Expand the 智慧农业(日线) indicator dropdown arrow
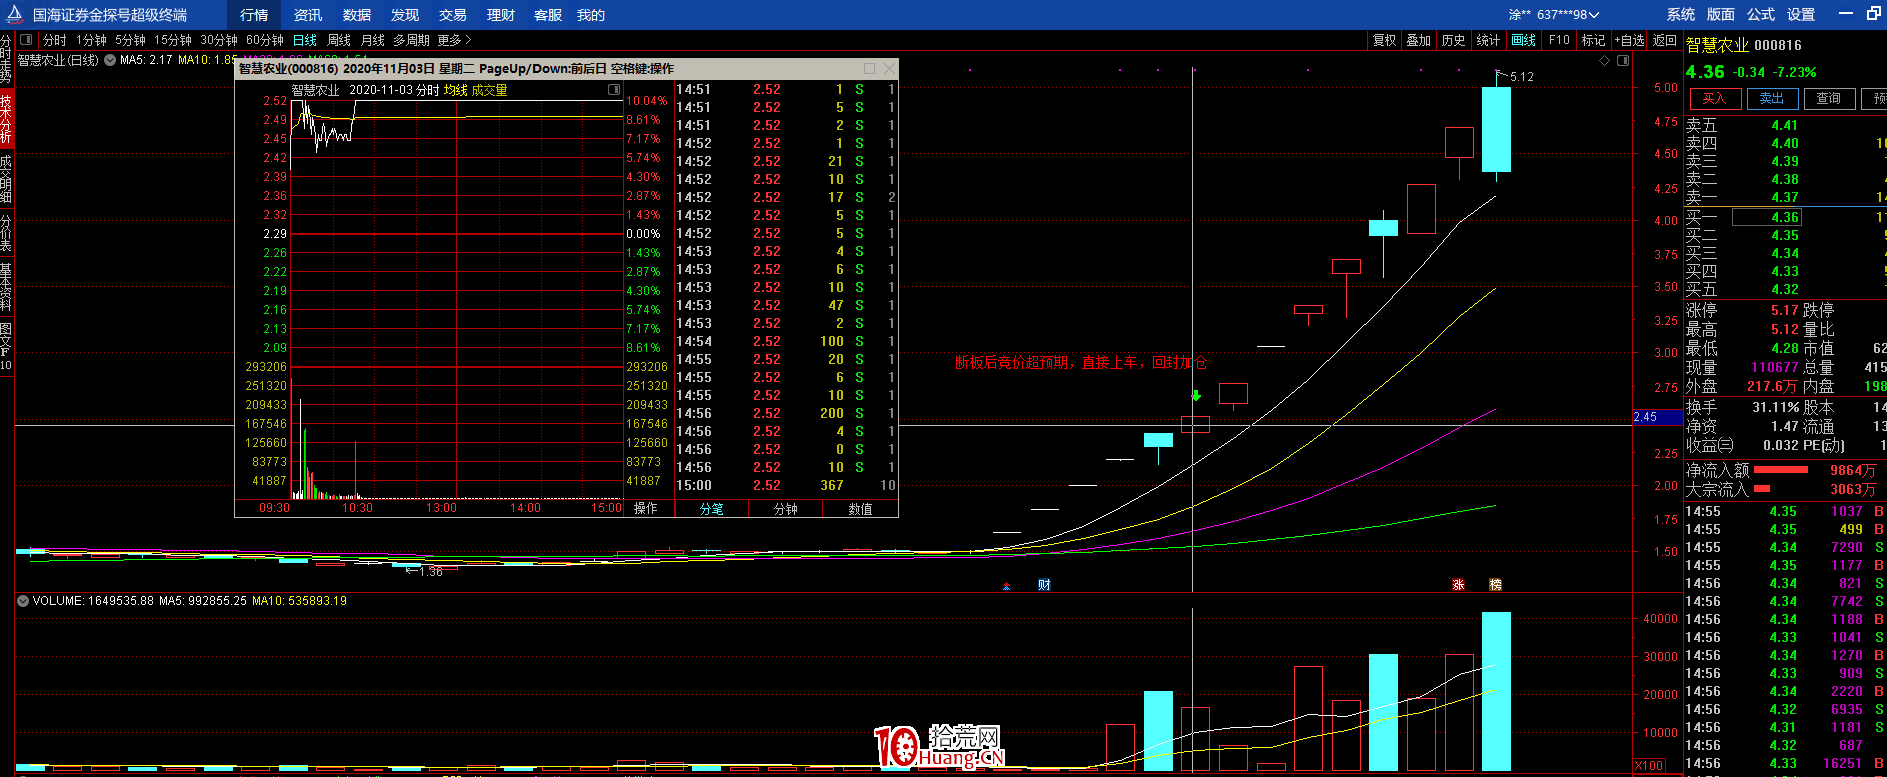This screenshot has width=1887, height=777. 110,60
